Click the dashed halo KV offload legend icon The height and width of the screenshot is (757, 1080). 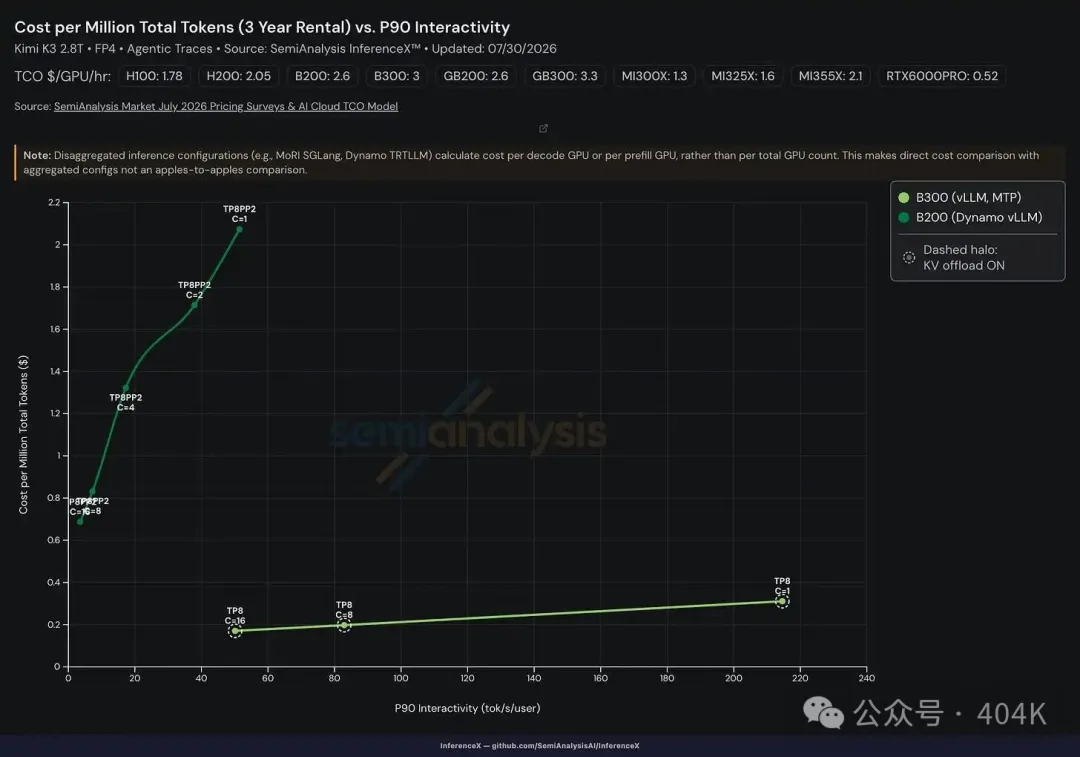click(x=909, y=258)
